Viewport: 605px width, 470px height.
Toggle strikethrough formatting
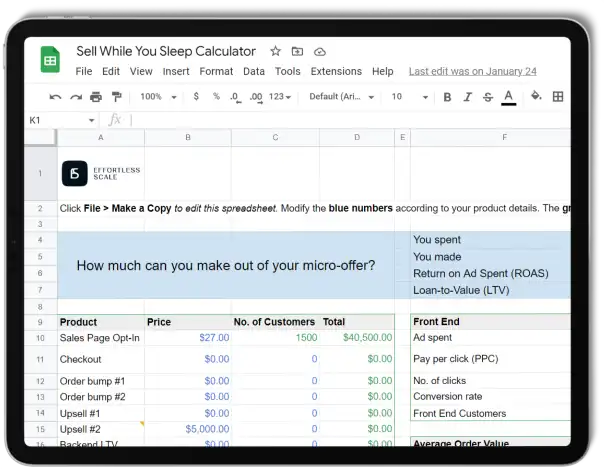(487, 97)
